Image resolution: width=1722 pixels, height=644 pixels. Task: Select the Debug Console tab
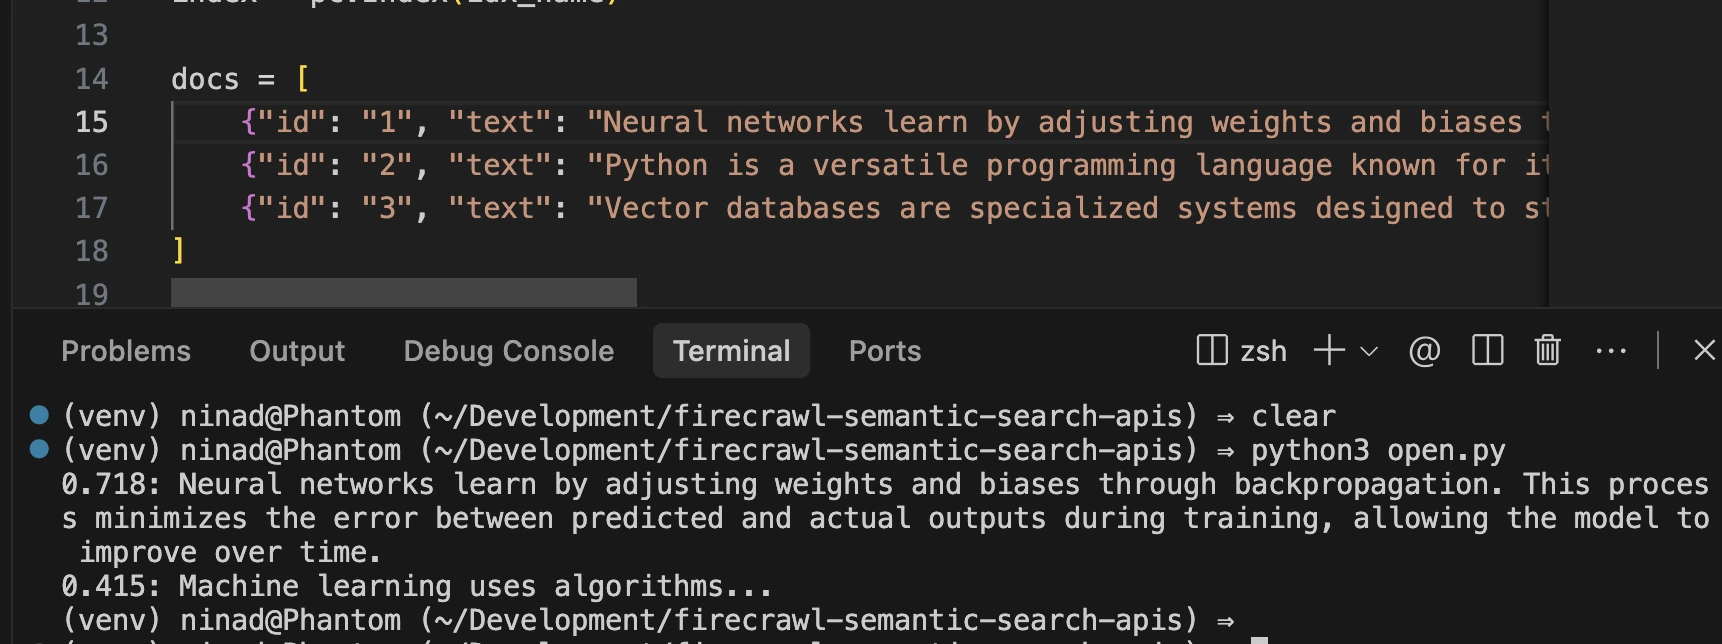pos(508,351)
